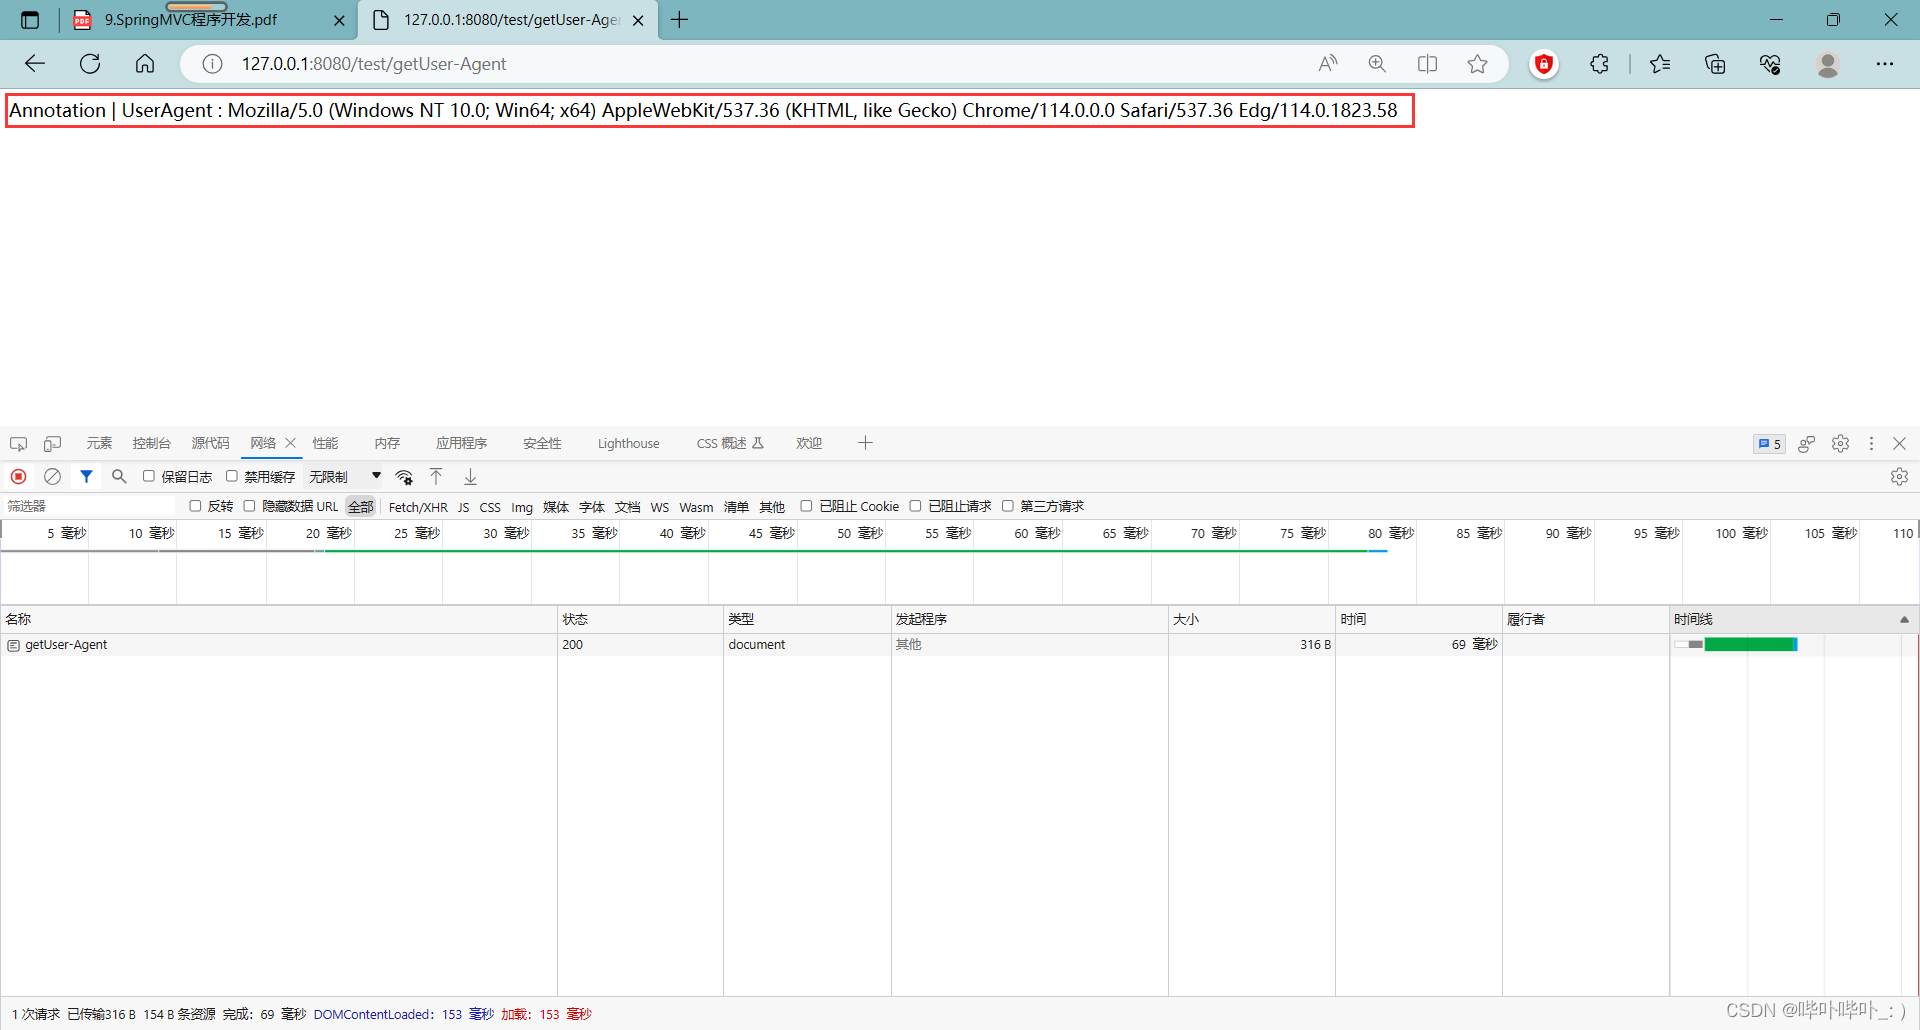1920x1030 pixels.
Task: Open the Extensions puzzle icon
Action: 1599,64
